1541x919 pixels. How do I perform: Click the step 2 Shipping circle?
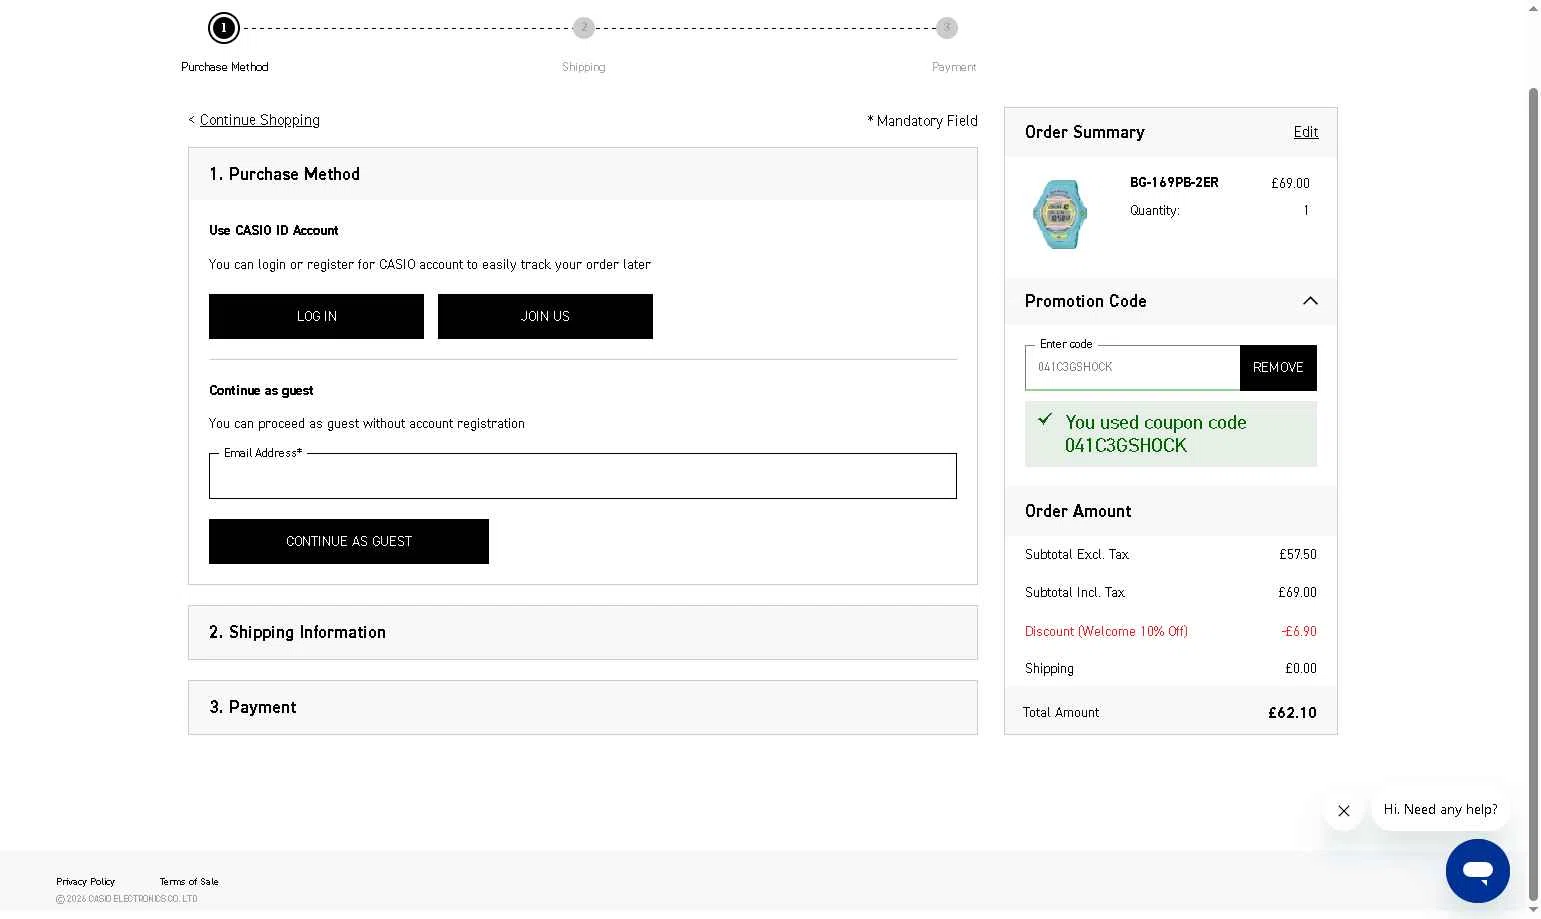pos(584,28)
